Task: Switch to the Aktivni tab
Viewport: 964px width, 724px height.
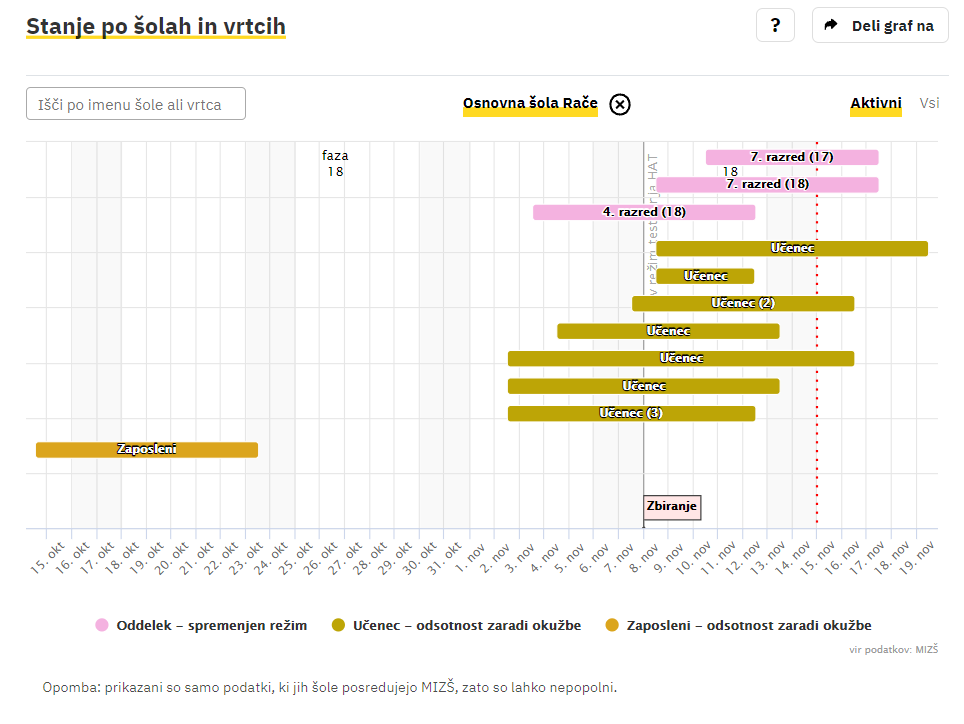Action: pyautogui.click(x=875, y=103)
